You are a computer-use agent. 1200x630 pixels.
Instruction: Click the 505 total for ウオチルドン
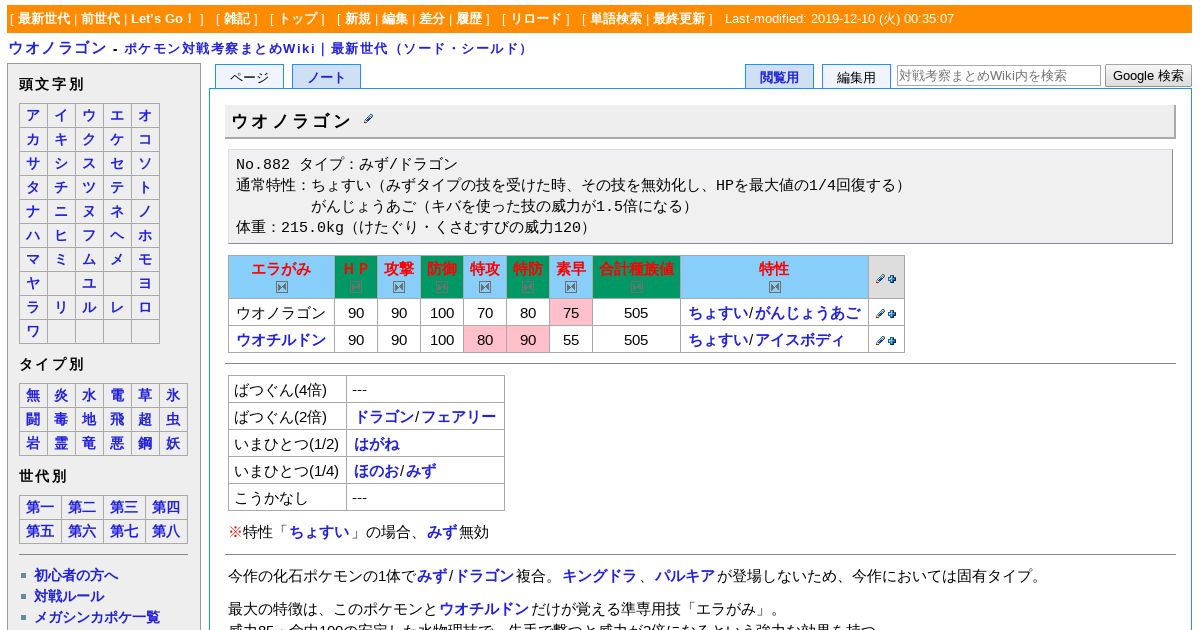point(636,340)
